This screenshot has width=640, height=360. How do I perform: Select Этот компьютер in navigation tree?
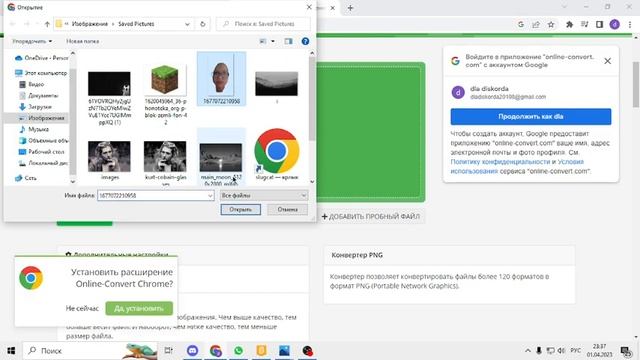click(x=41, y=73)
